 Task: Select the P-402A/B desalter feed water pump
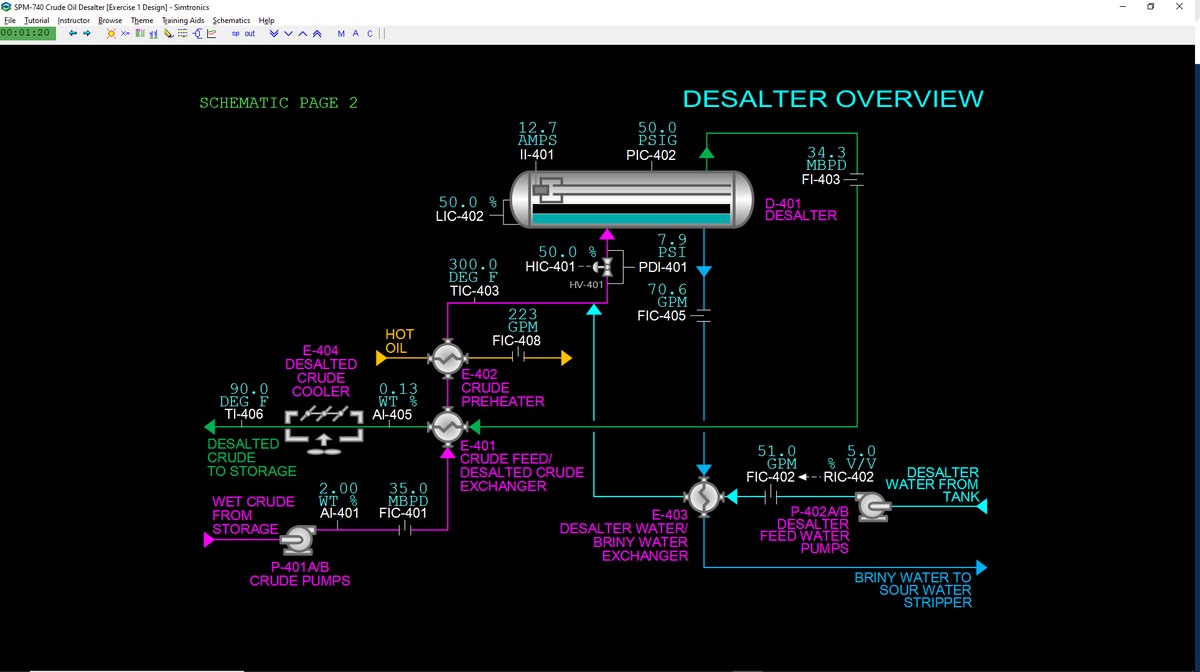click(x=873, y=508)
